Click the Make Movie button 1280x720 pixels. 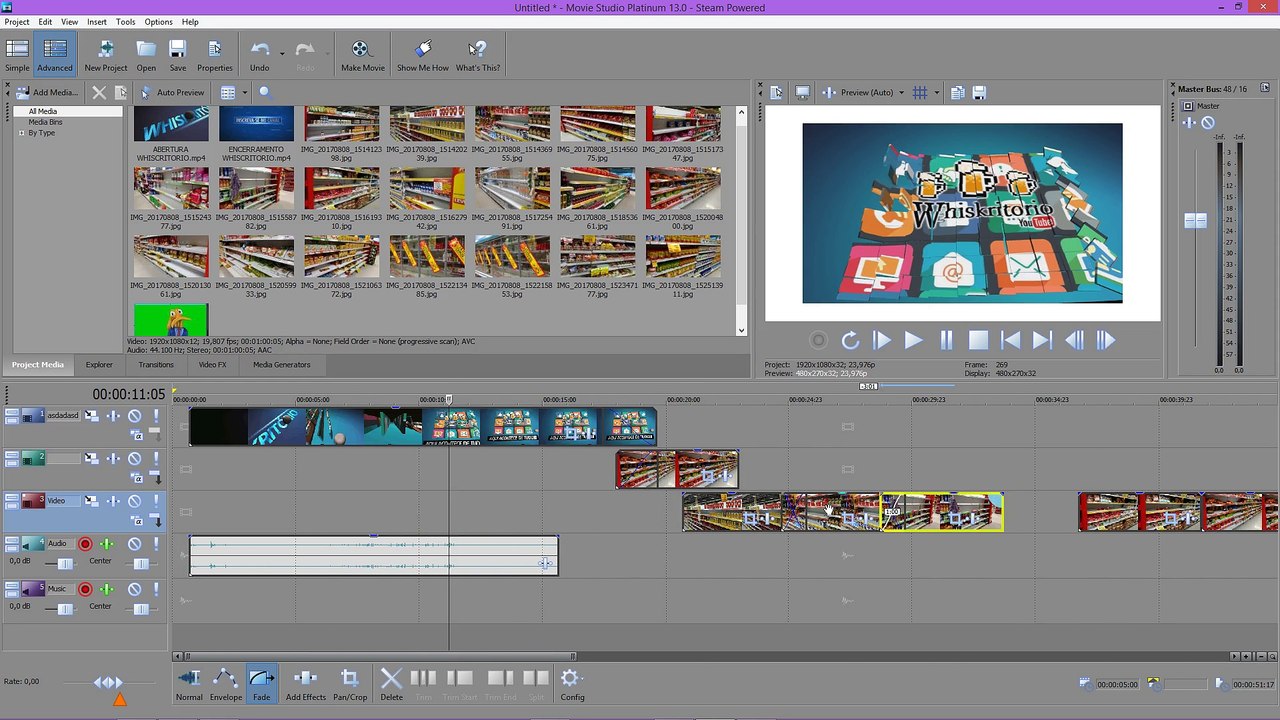362,55
